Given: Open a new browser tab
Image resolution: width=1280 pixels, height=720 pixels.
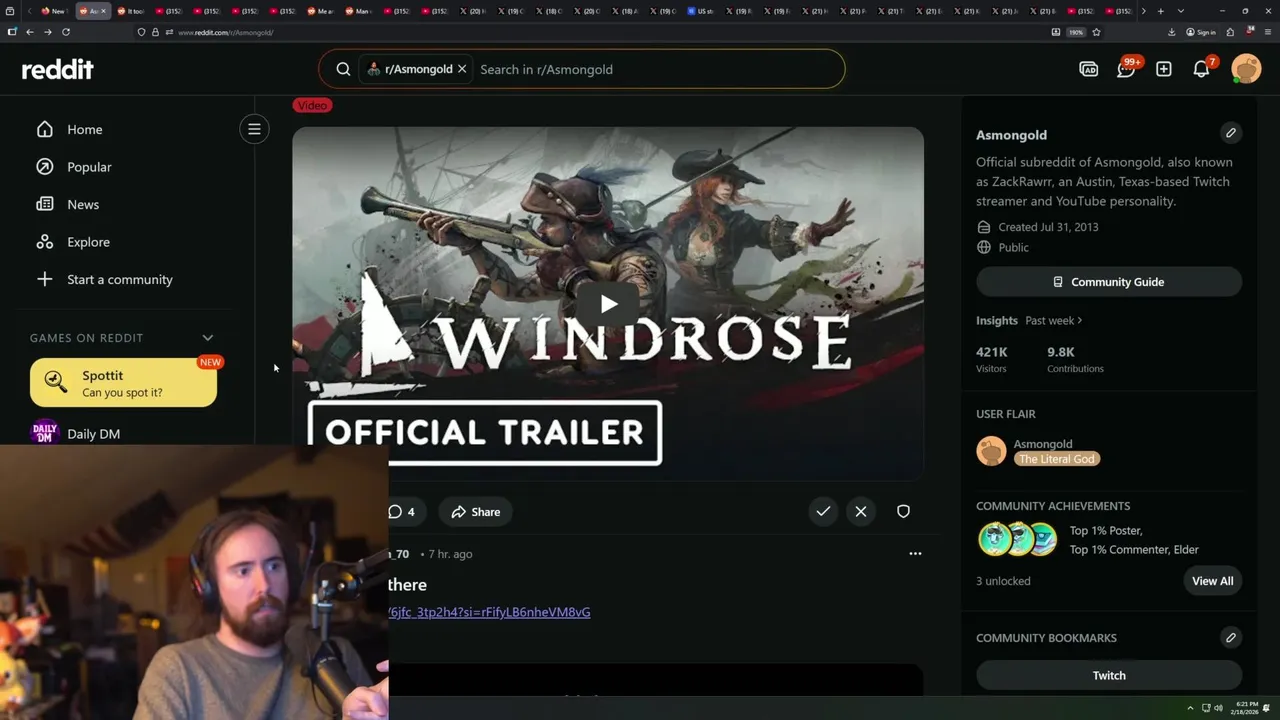Looking at the screenshot, I should coord(1160,11).
